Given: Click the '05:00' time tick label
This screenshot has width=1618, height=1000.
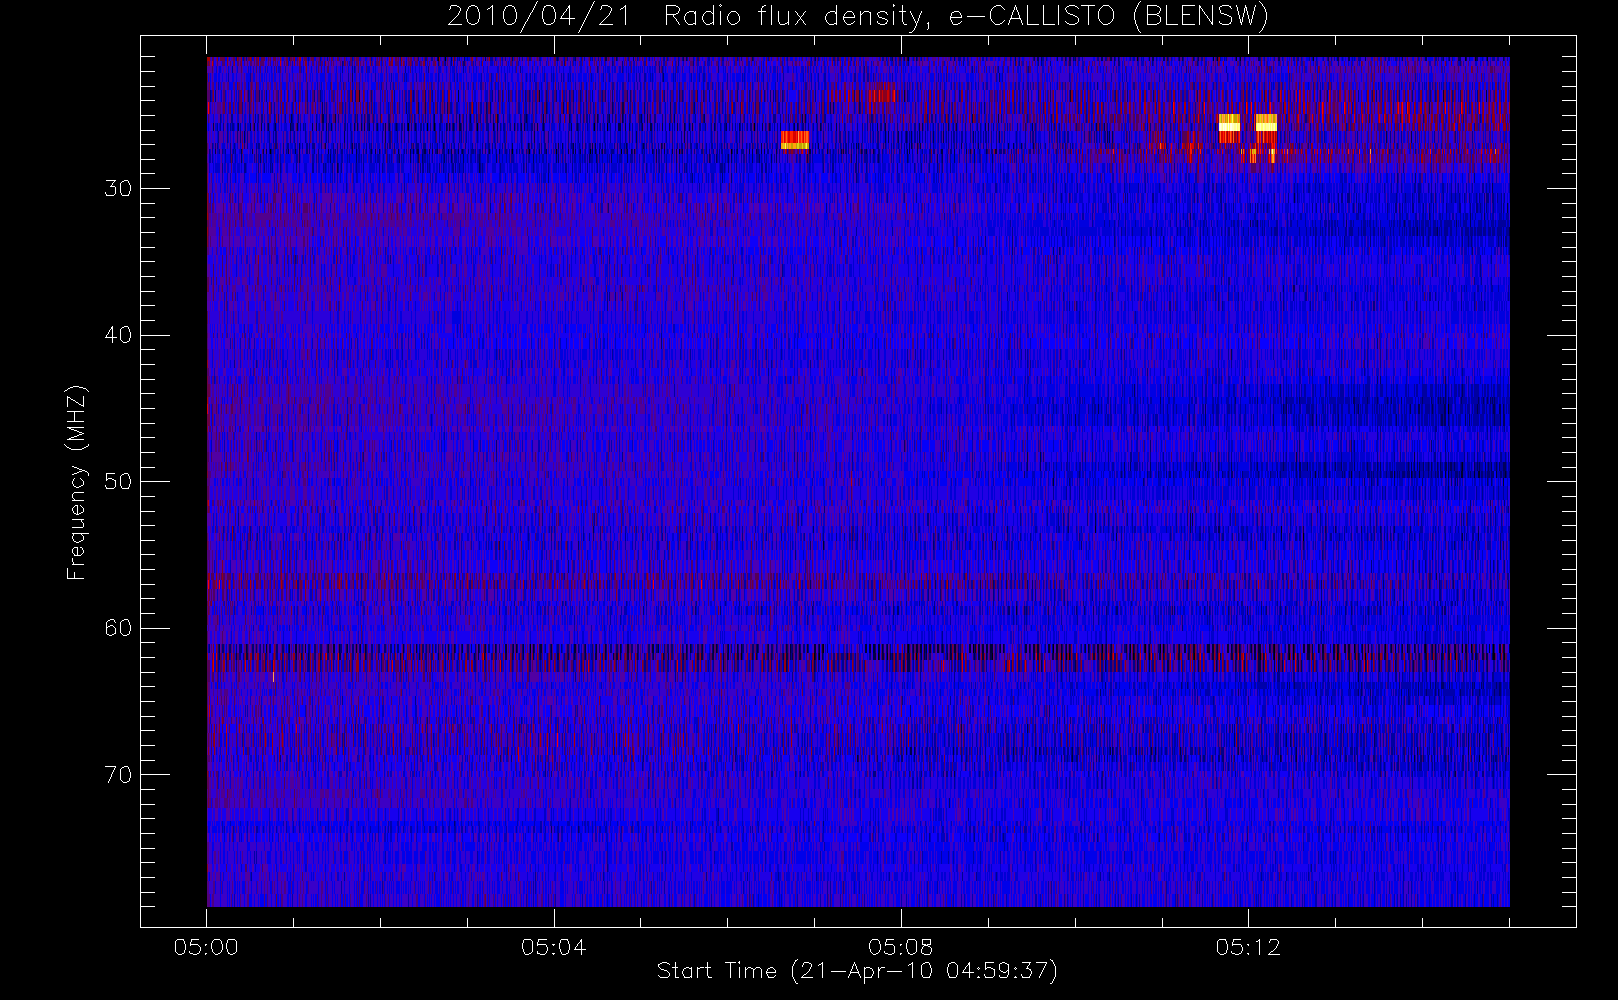Looking at the screenshot, I should [x=206, y=947].
